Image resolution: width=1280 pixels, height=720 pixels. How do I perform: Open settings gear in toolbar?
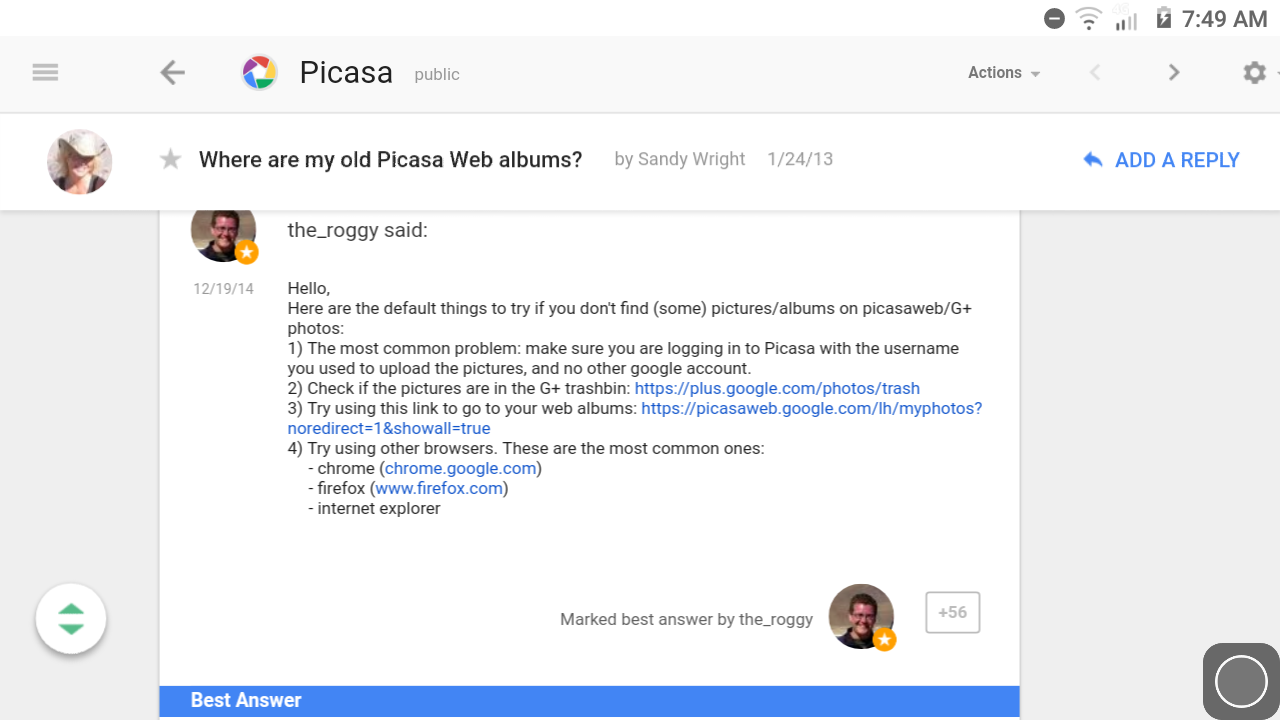(x=1254, y=73)
